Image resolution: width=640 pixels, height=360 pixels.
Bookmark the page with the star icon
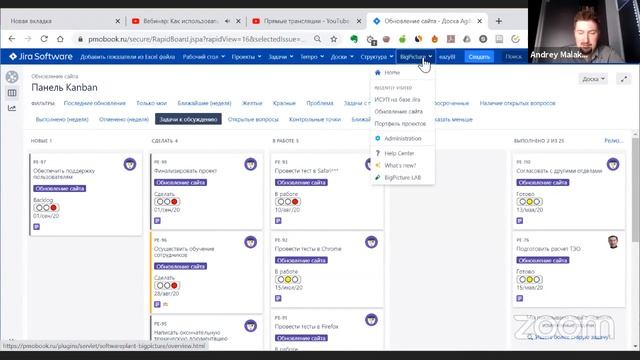[x=334, y=39]
